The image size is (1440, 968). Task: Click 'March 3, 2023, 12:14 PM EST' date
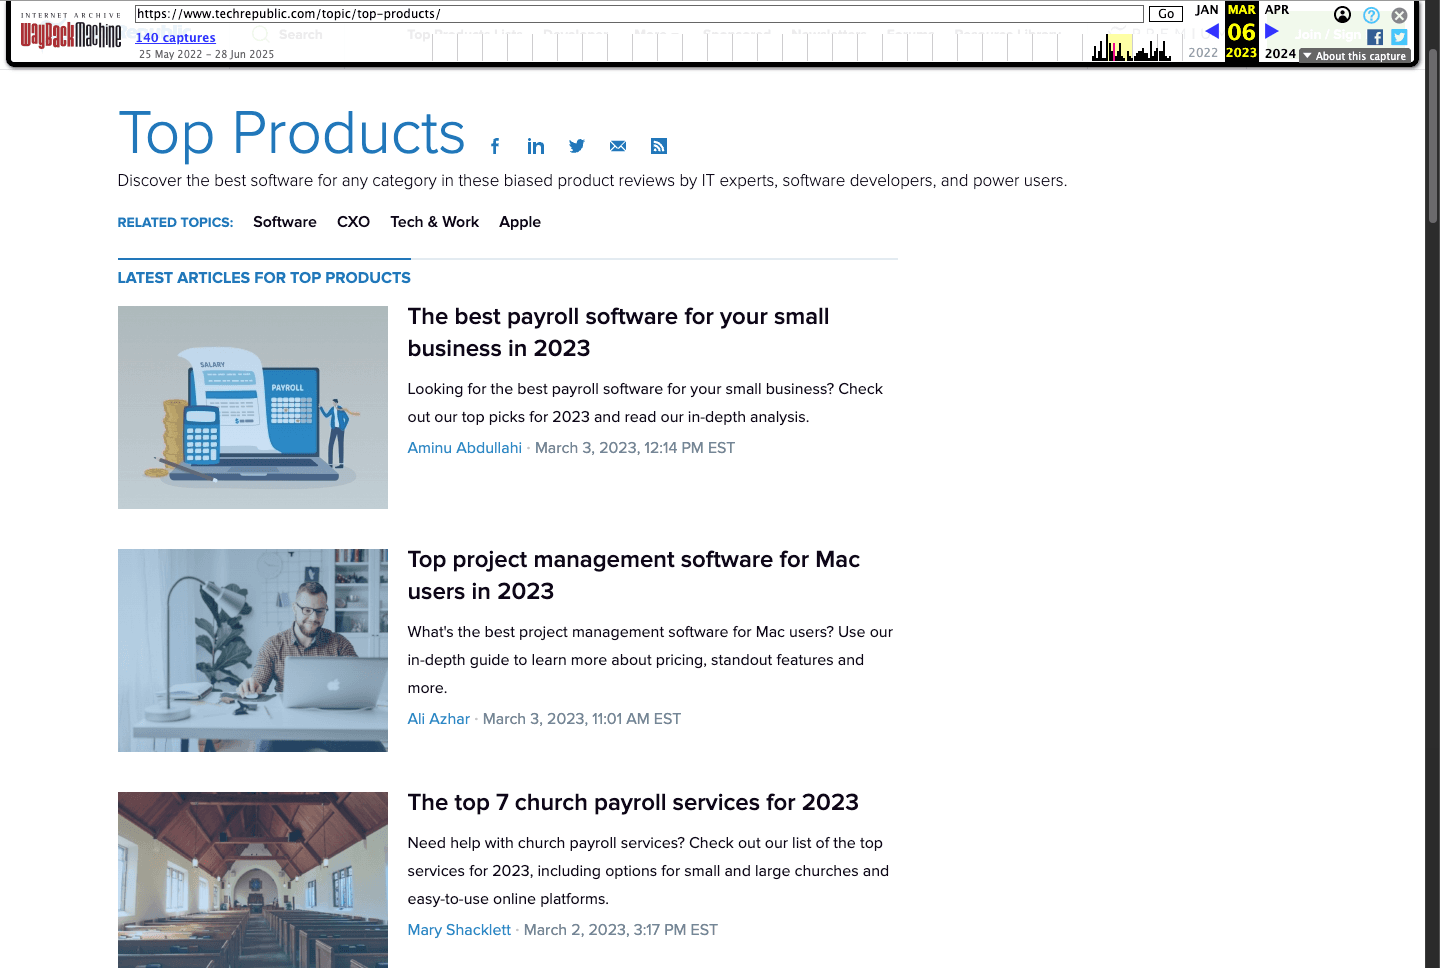[635, 448]
